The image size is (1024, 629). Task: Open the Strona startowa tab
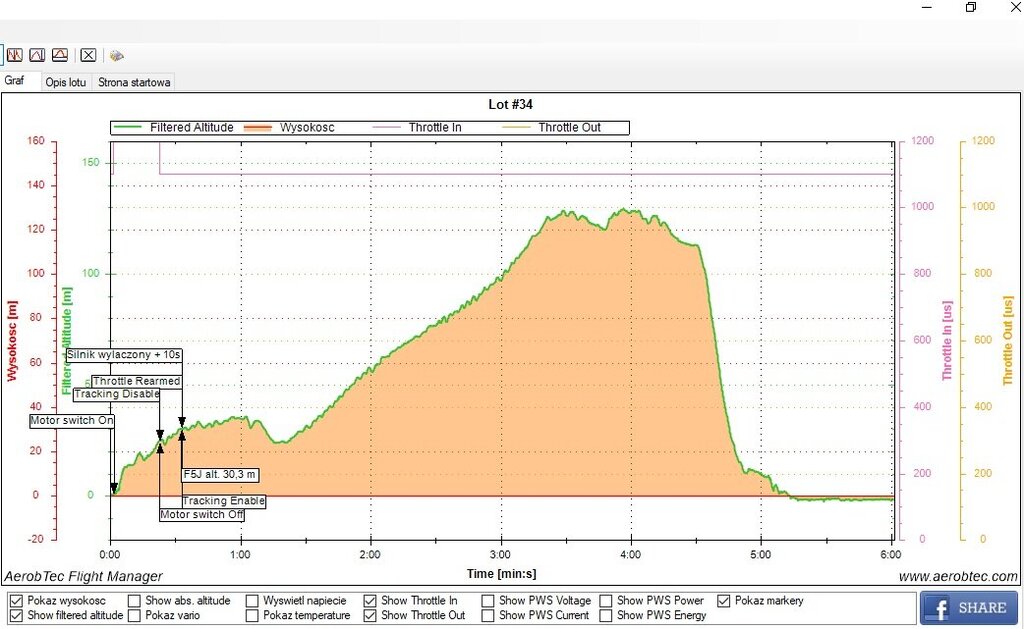134,82
